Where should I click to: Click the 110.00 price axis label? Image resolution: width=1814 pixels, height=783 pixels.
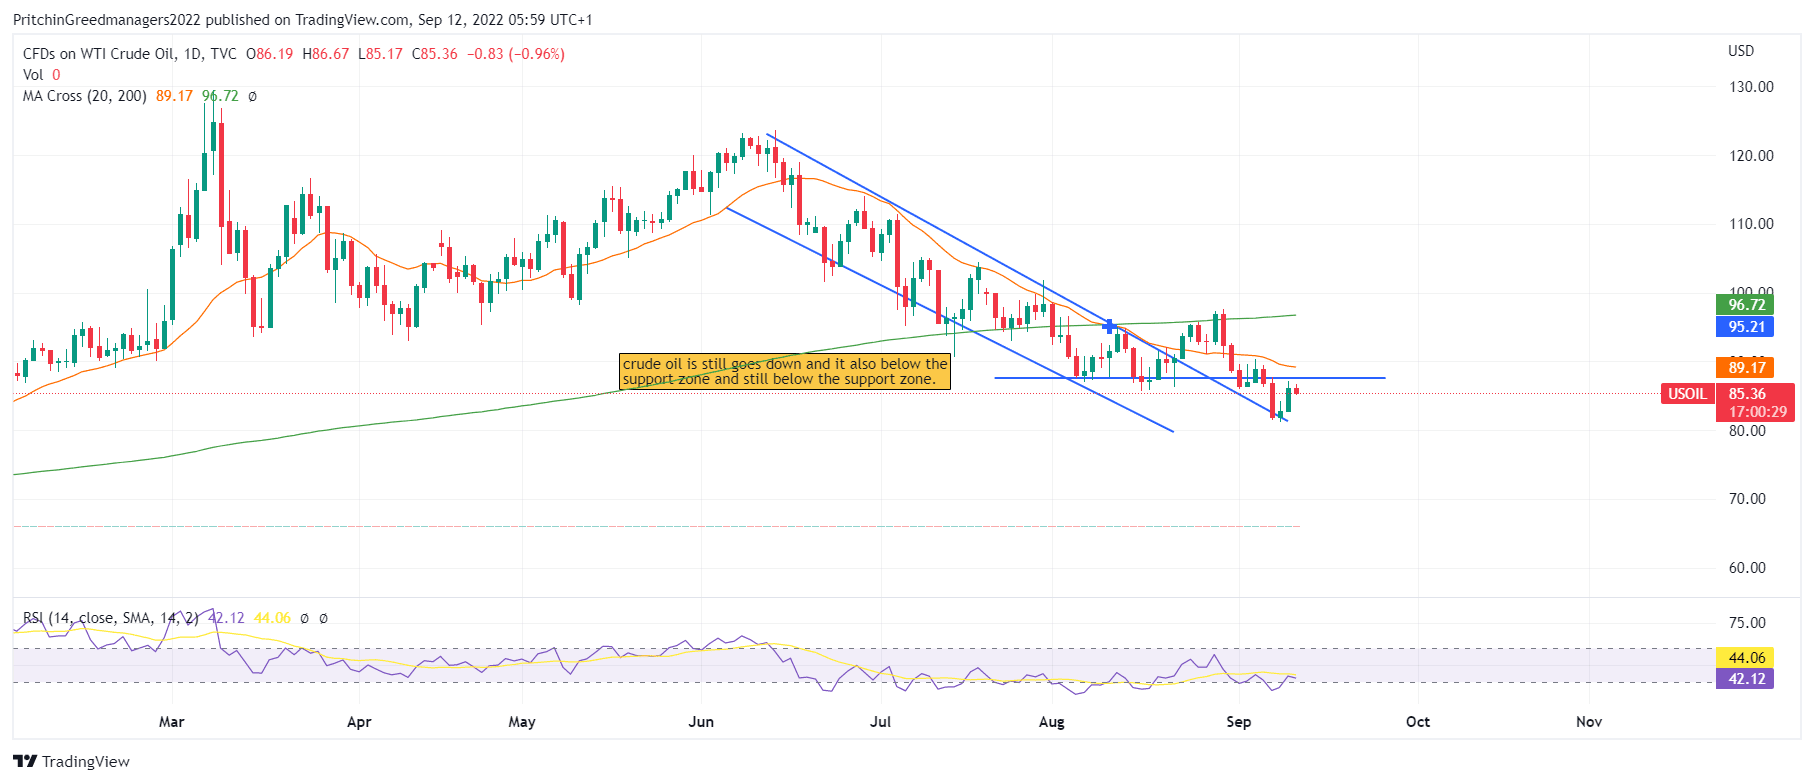click(1751, 224)
